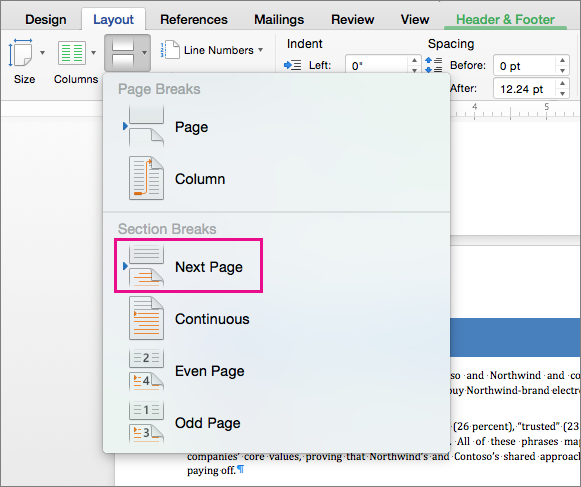Image resolution: width=581 pixels, height=487 pixels.
Task: Click the 'Spacing' group label
Action: pyautogui.click(x=451, y=44)
